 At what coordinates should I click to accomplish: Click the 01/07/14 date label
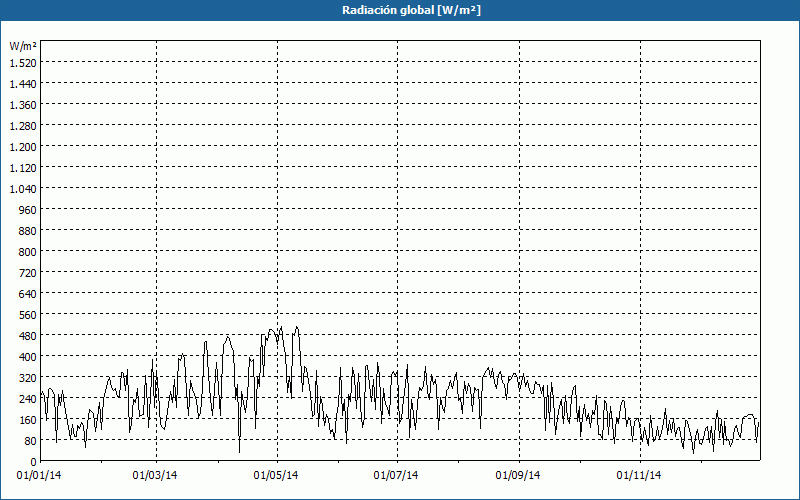point(396,476)
